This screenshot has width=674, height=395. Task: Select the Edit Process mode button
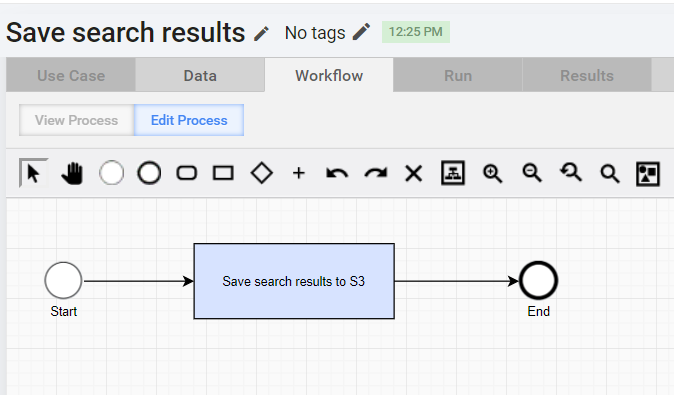click(x=189, y=120)
